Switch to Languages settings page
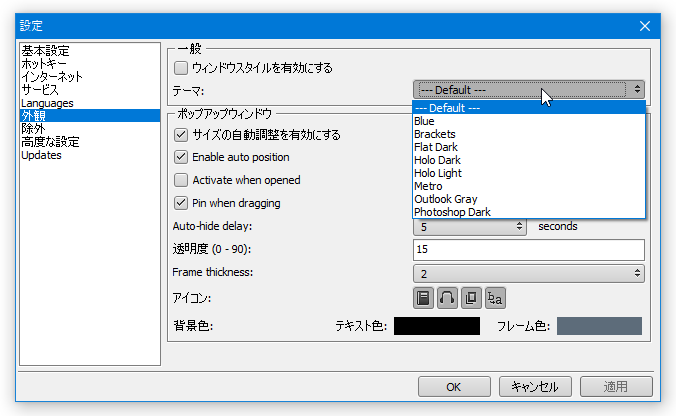Viewport: 676px width, 416px height. coord(90,103)
